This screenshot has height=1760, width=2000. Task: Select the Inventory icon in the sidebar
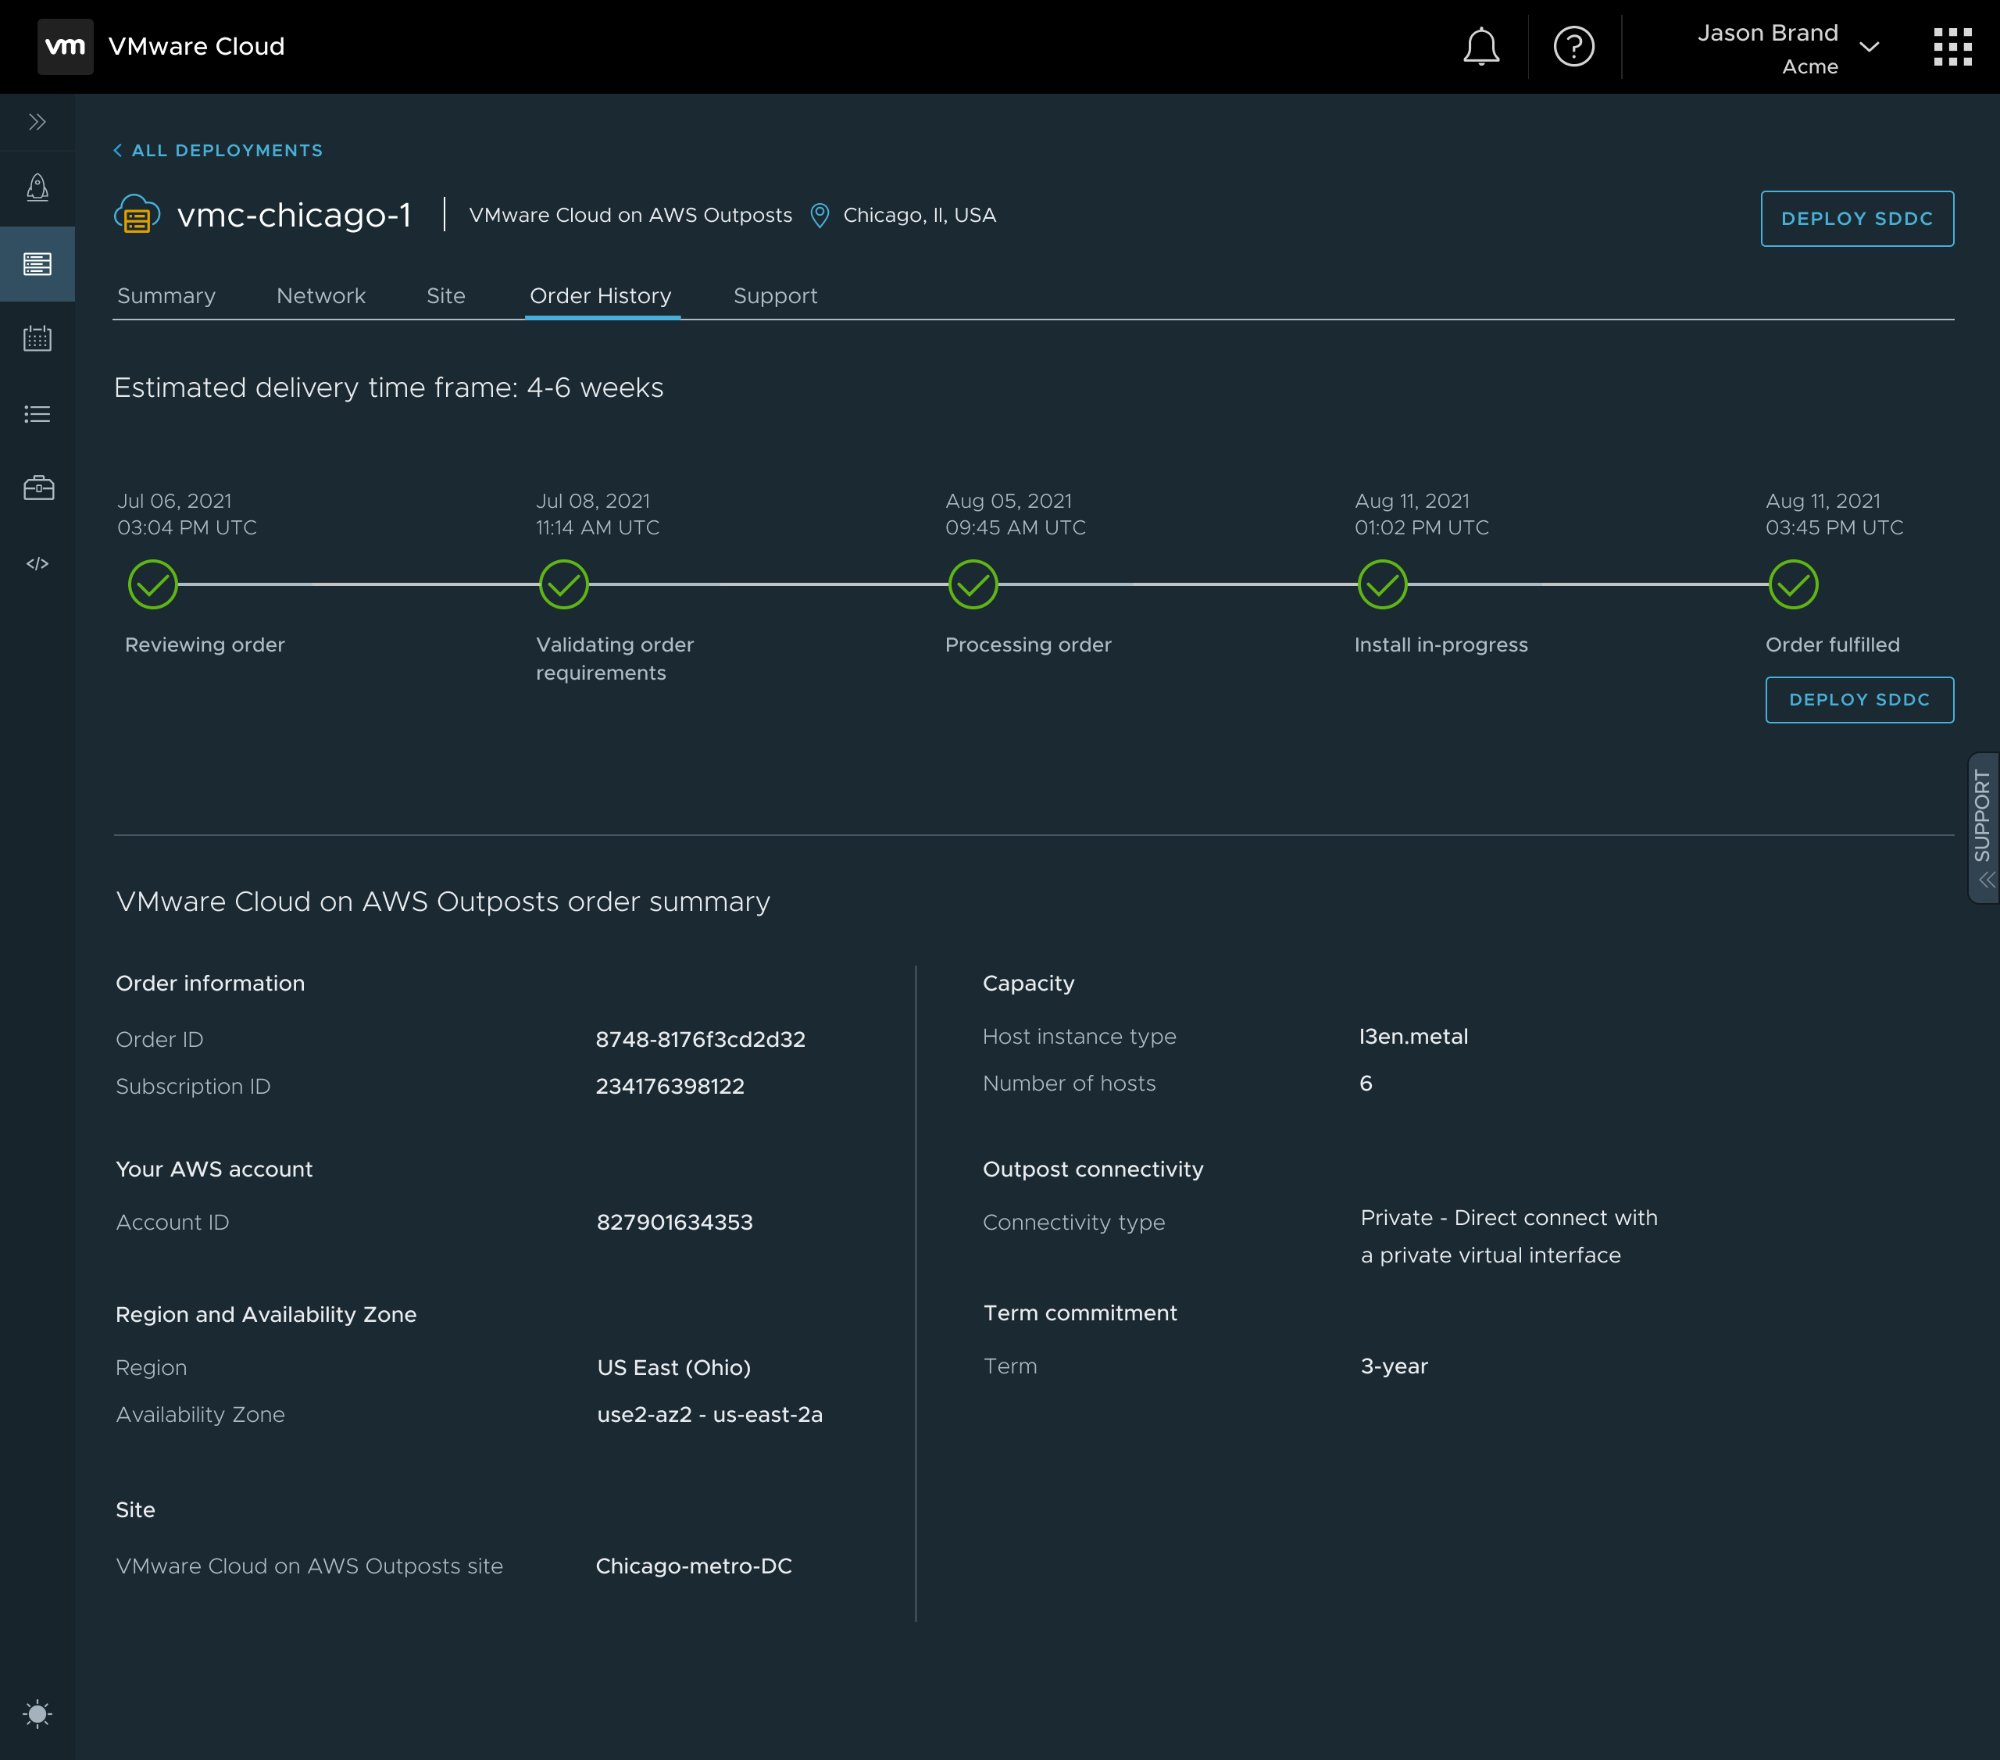38,263
